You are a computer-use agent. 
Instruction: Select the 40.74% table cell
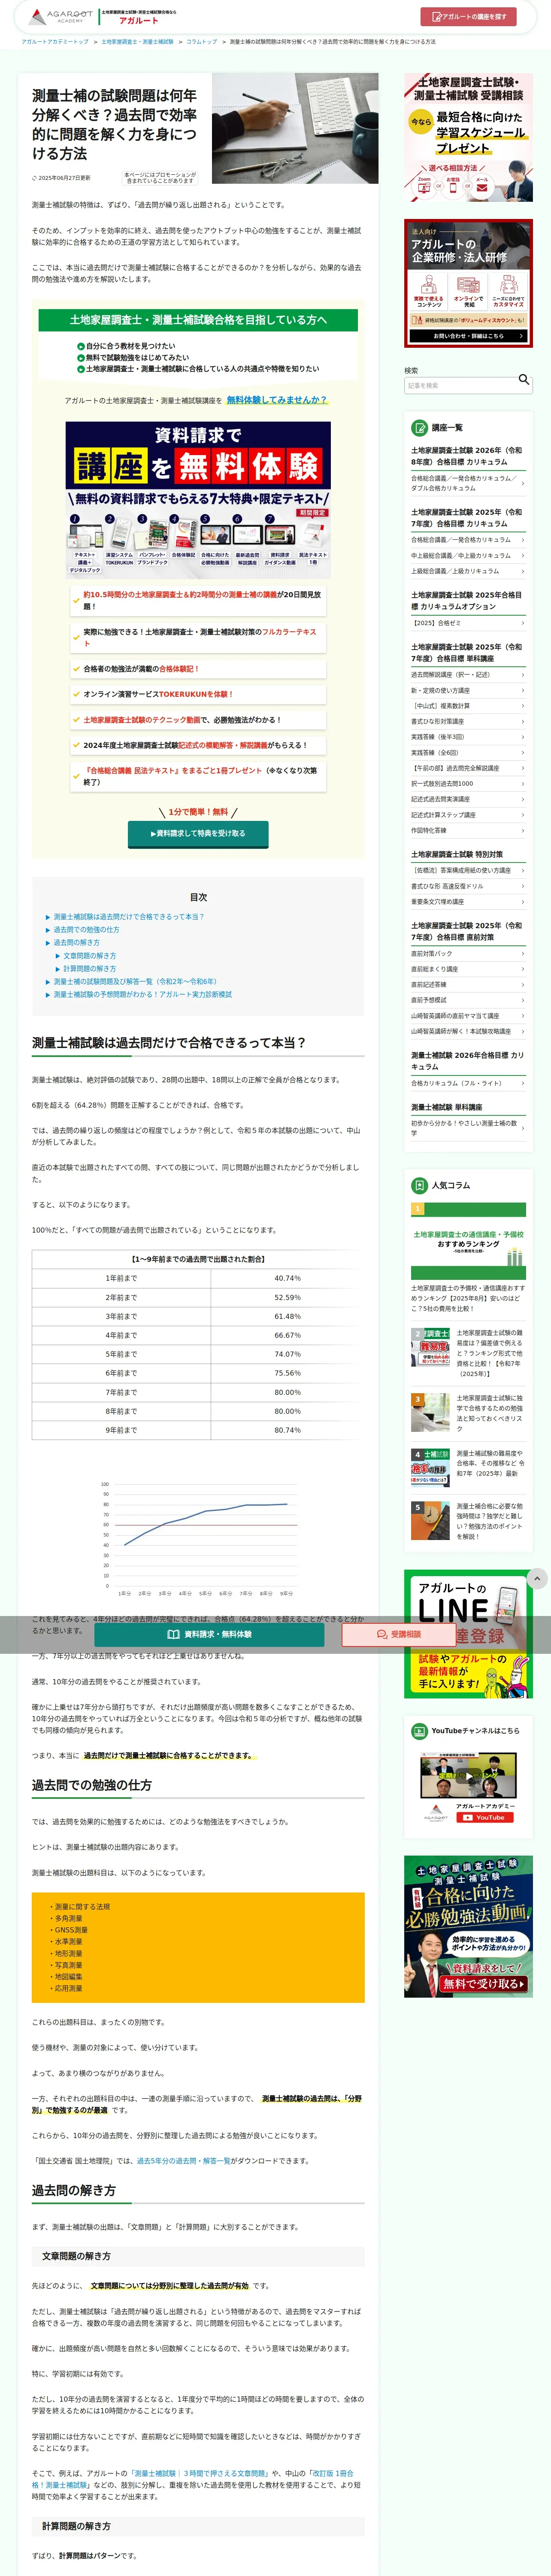(287, 1278)
